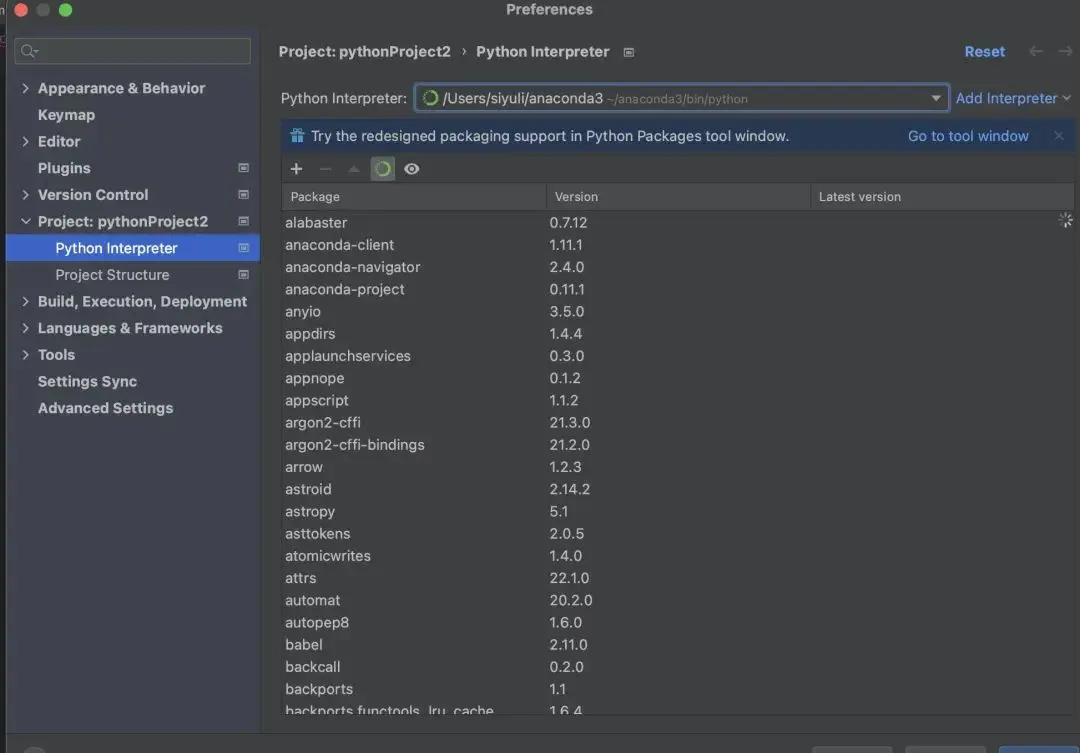1080x753 pixels.
Task: Dismiss the redesigned packaging notification banner
Action: click(x=1059, y=136)
